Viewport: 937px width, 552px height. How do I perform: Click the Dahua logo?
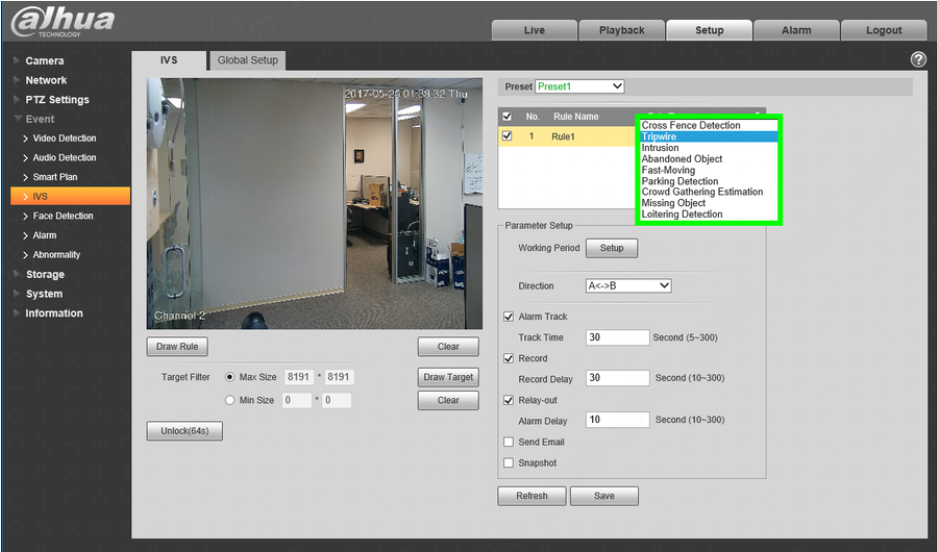point(63,22)
